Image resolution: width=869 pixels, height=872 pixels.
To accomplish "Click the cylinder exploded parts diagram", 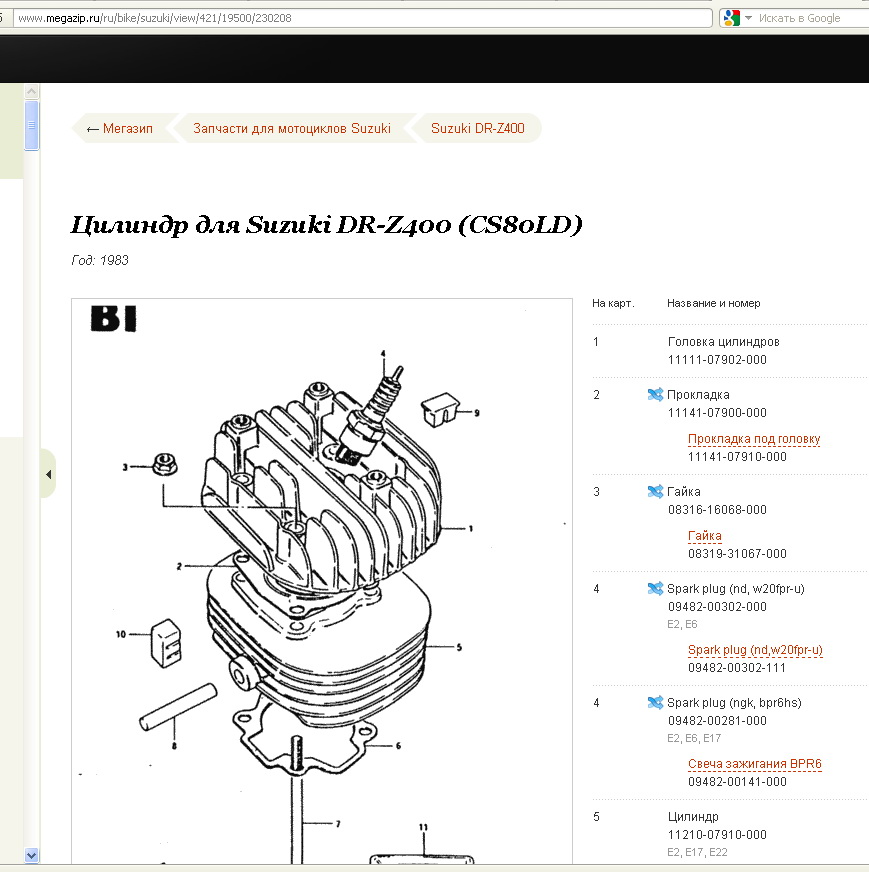I will click(x=322, y=581).
